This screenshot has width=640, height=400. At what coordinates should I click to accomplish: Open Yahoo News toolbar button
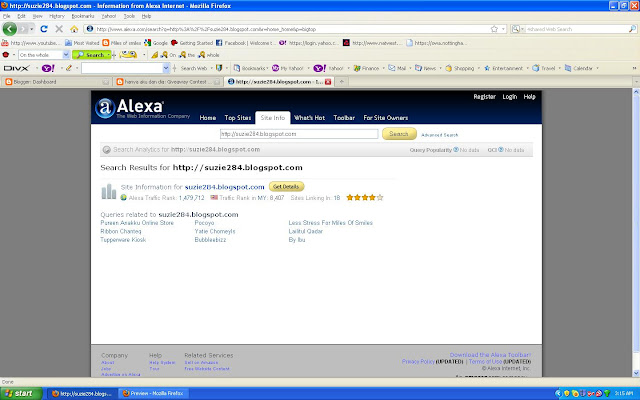tap(426, 68)
